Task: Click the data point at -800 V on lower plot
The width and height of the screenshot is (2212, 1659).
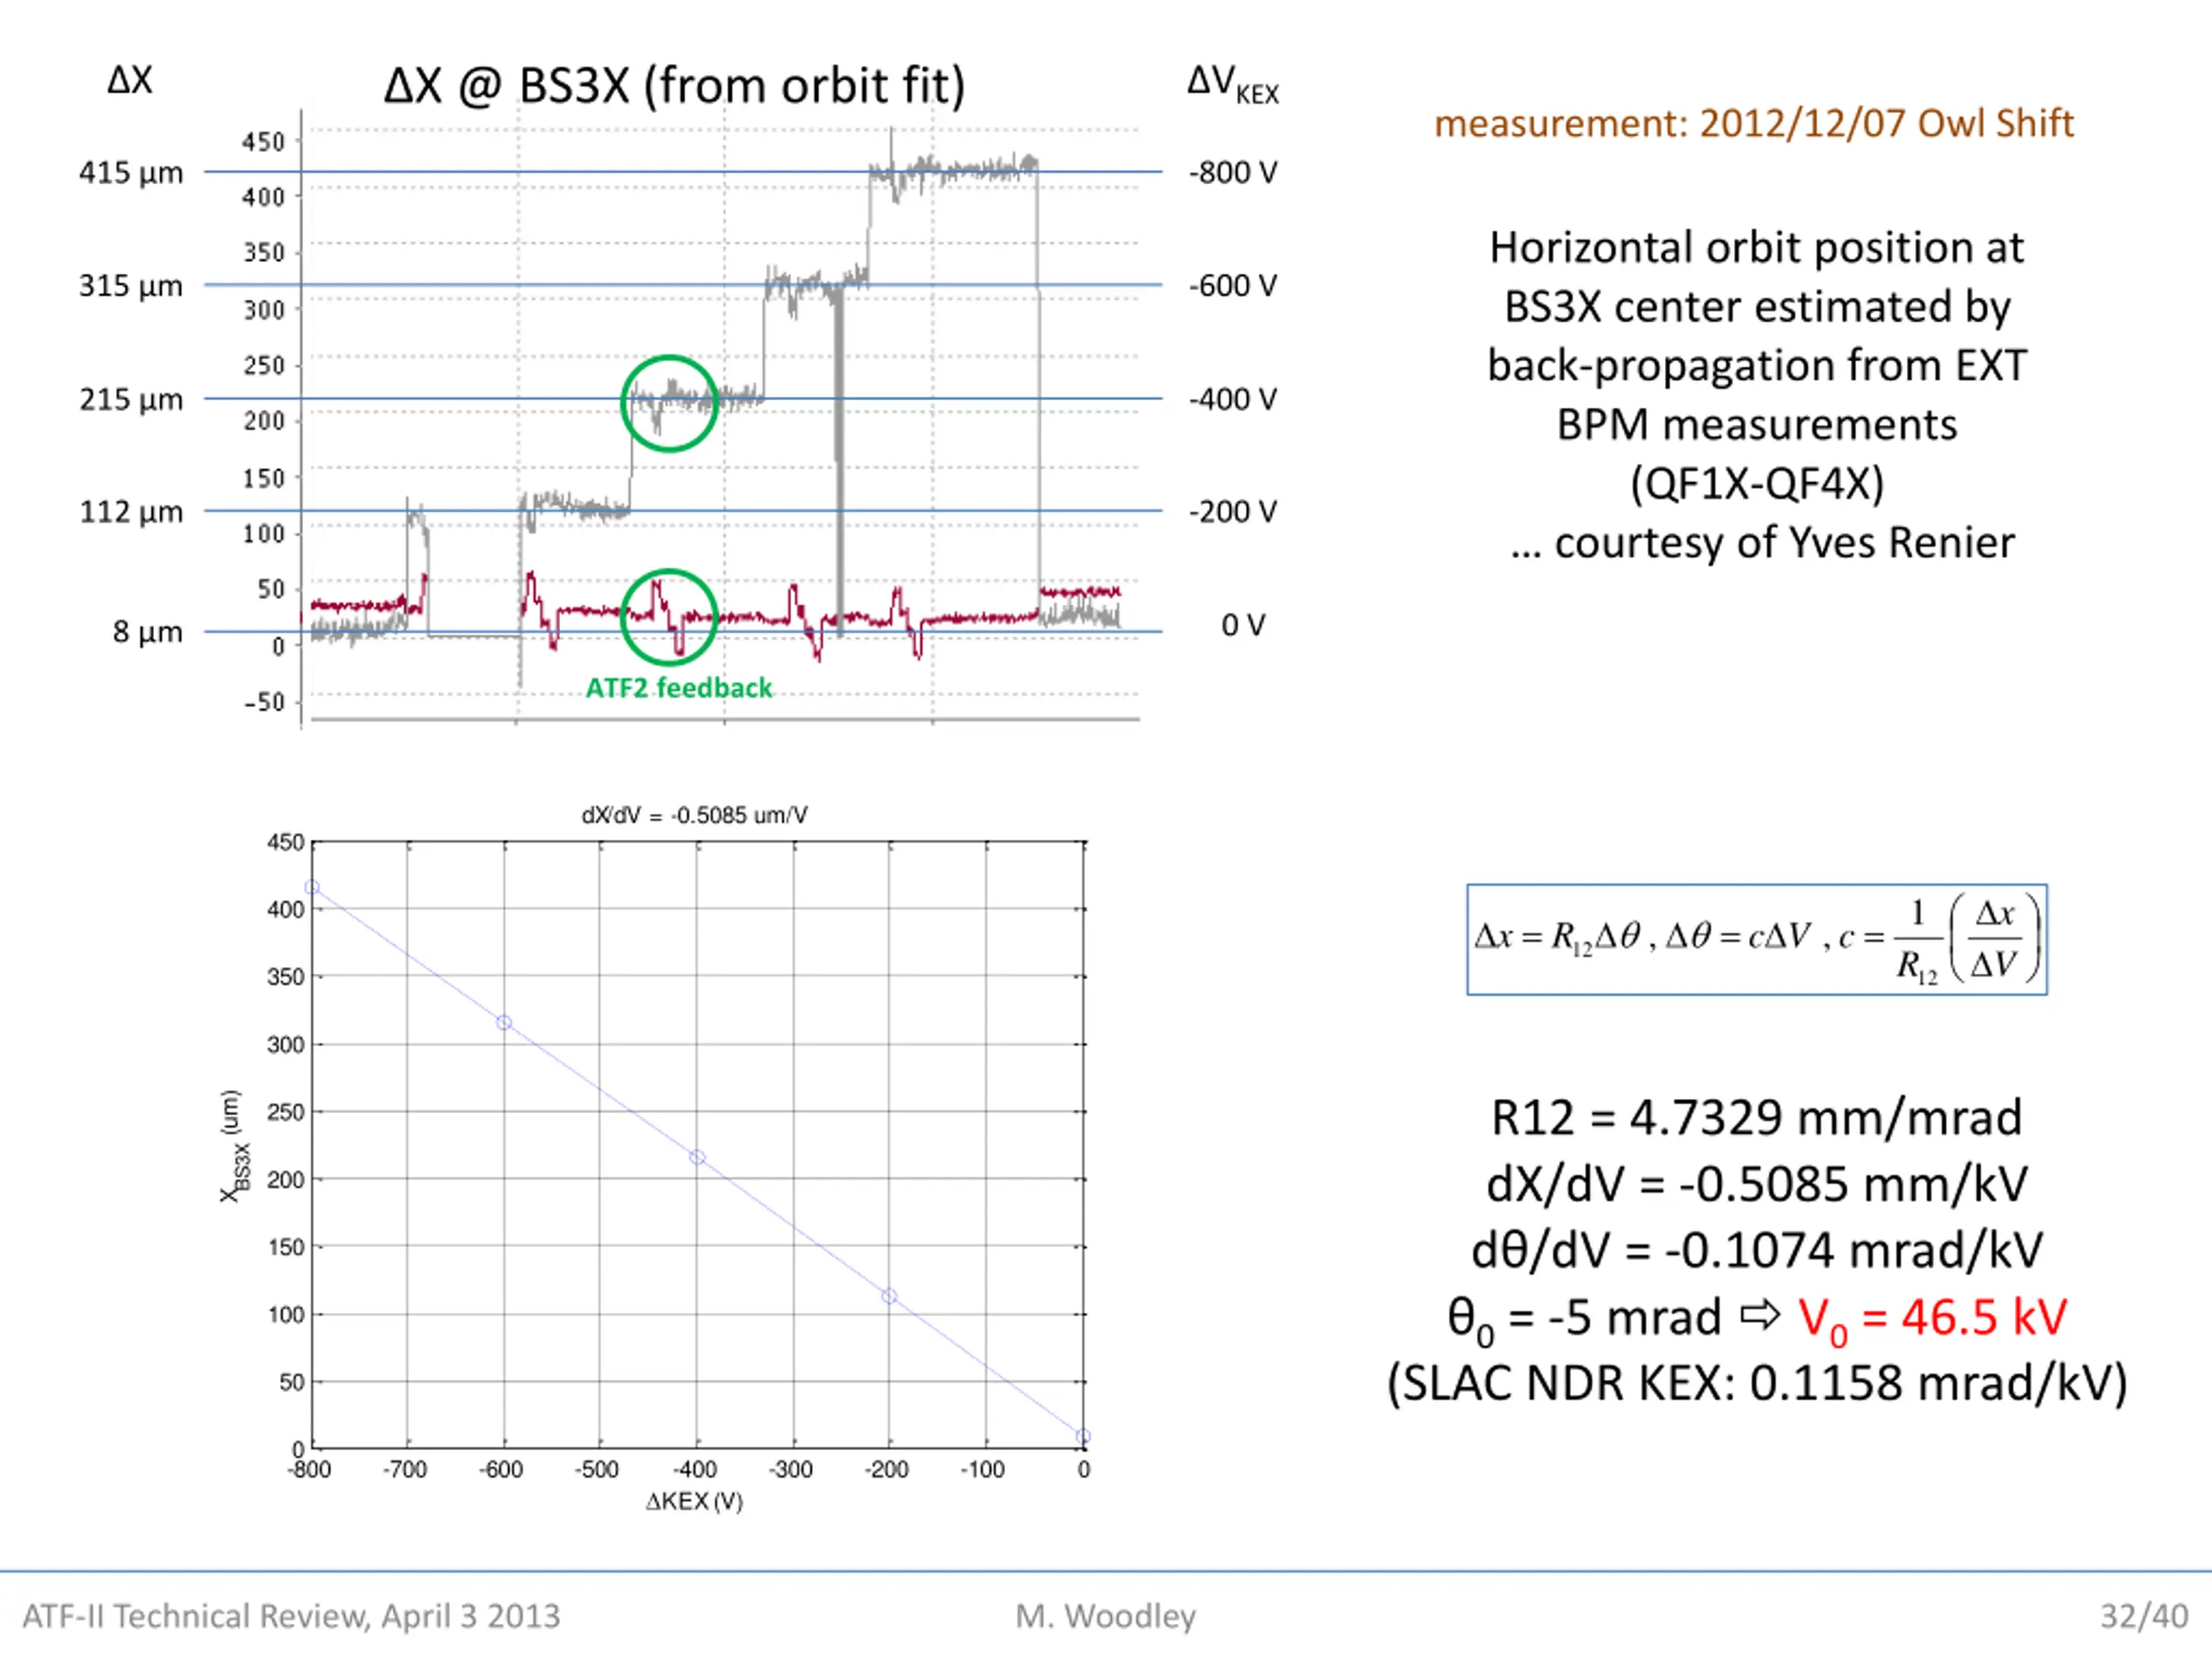Action: [312, 887]
